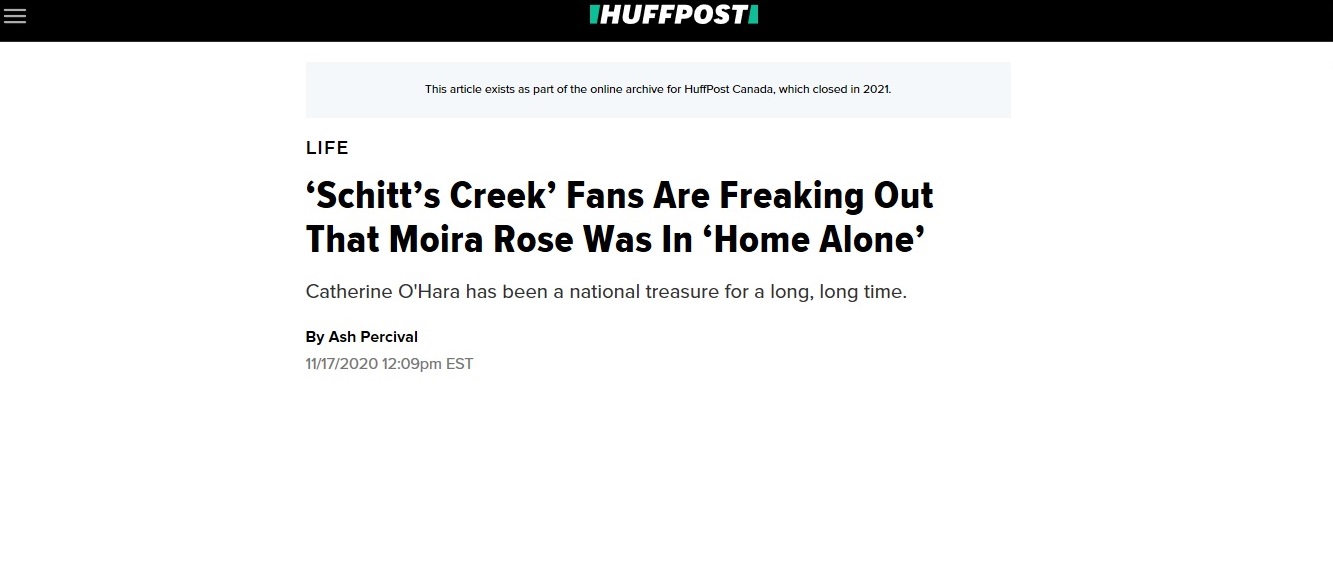Image resolution: width=1333 pixels, height=585 pixels.
Task: Click the word 'By' before author name
Action: [315, 337]
